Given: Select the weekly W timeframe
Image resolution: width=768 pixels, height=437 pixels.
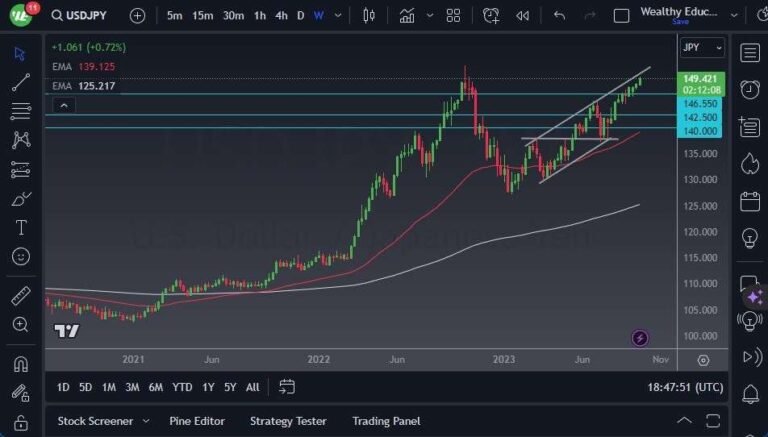Looking at the screenshot, I should [x=319, y=16].
